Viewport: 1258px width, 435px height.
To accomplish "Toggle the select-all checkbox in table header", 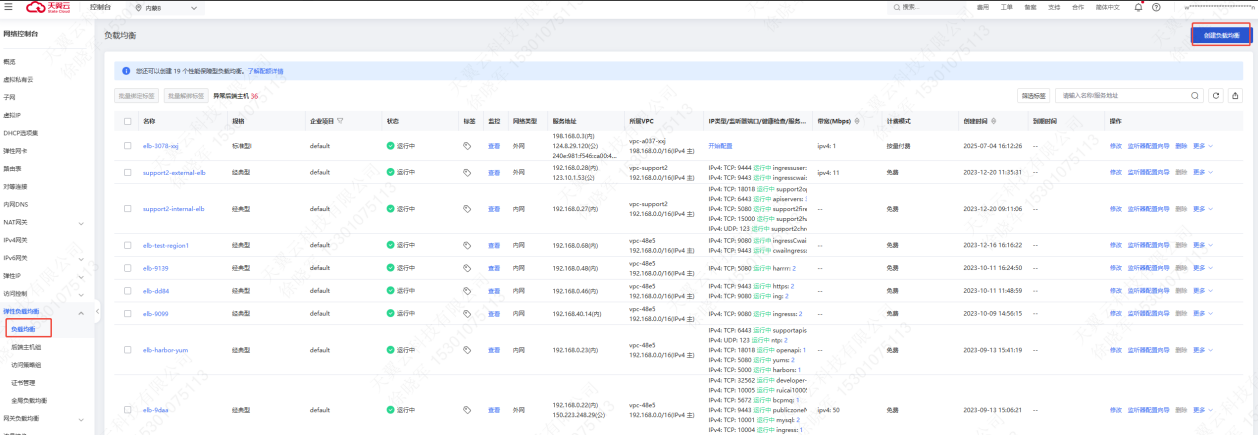I will (127, 121).
